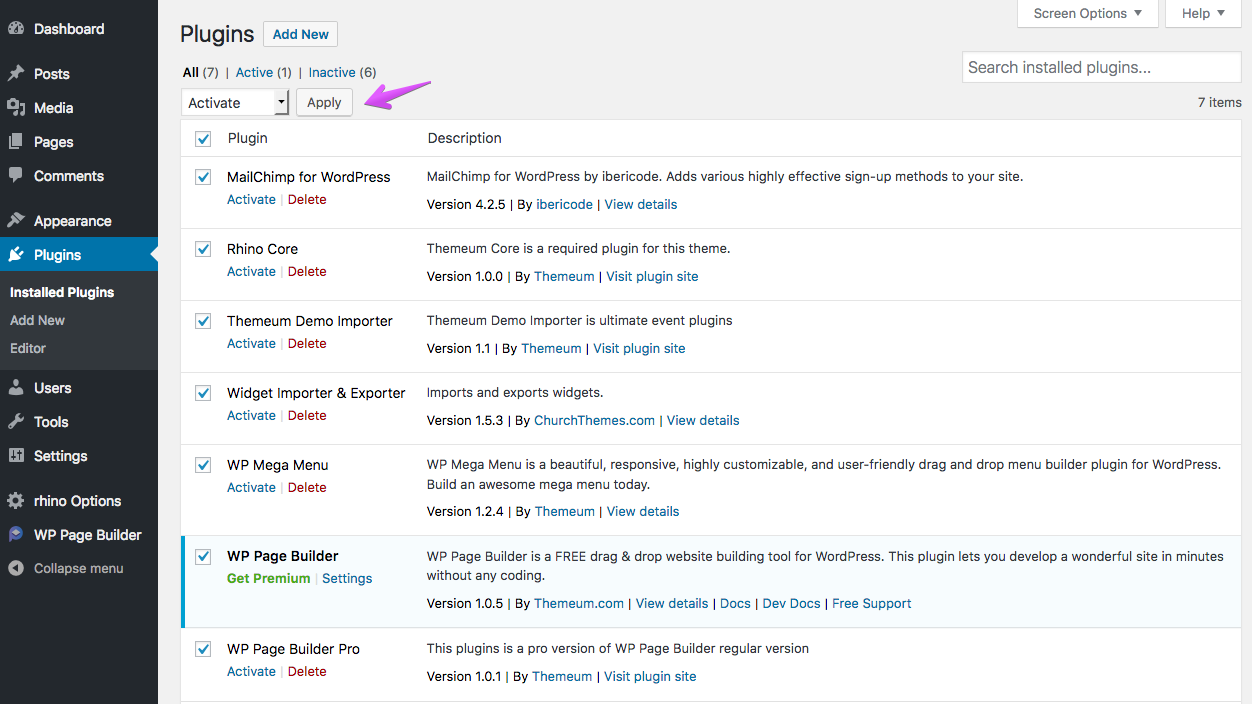Open the rhino Options menu item
The image size is (1252, 704).
[x=79, y=501]
